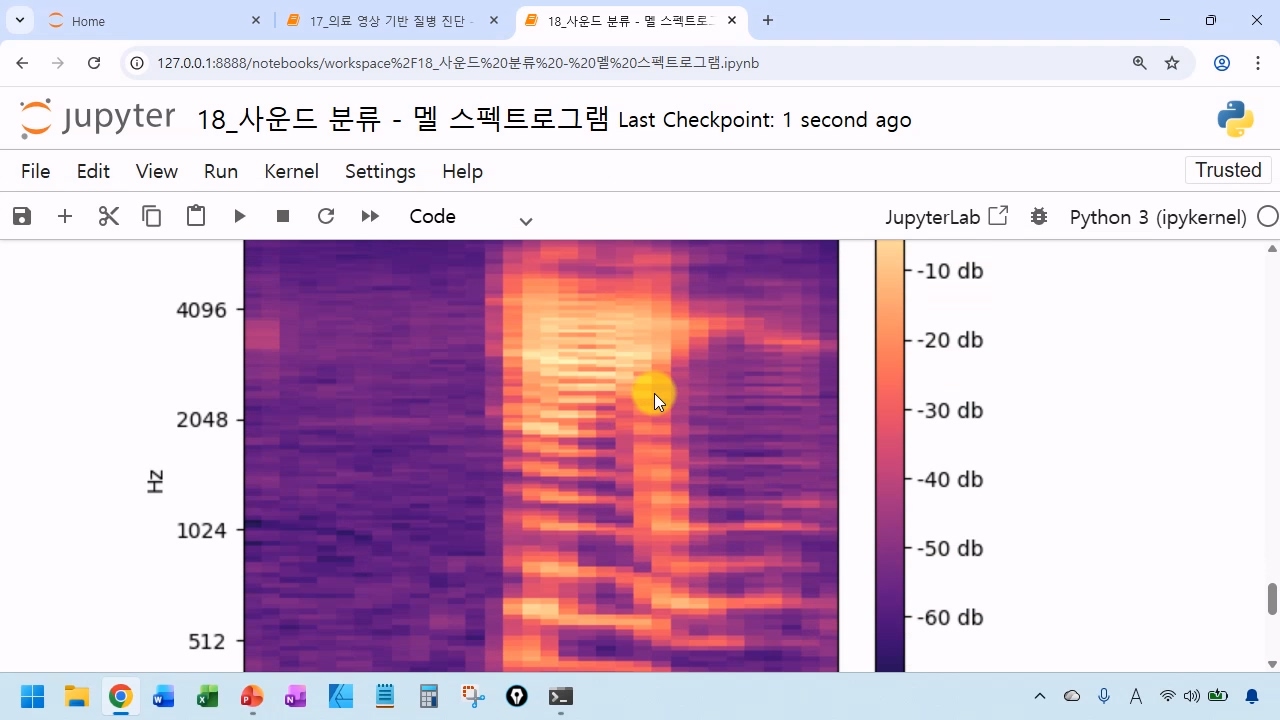Switch to the Home browser tab

(x=150, y=21)
